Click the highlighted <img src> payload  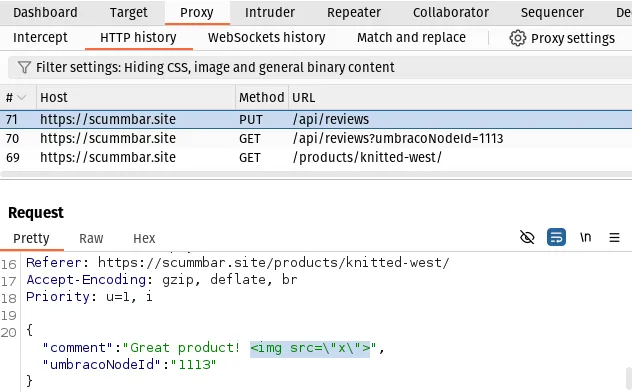tap(310, 348)
